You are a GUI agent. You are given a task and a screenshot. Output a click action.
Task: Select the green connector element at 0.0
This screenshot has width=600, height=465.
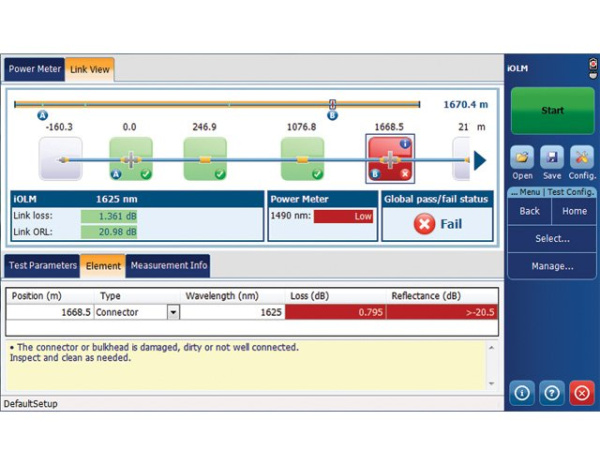tap(130, 159)
